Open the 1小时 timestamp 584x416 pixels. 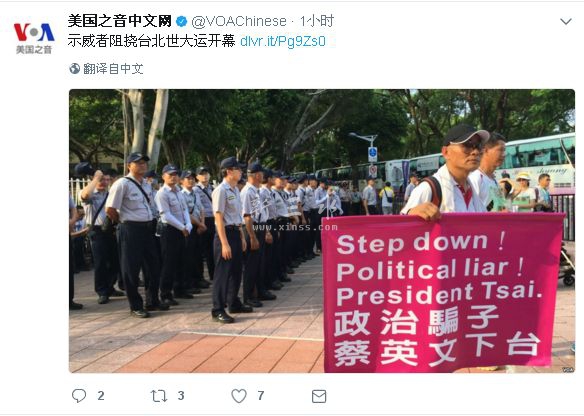(x=317, y=21)
